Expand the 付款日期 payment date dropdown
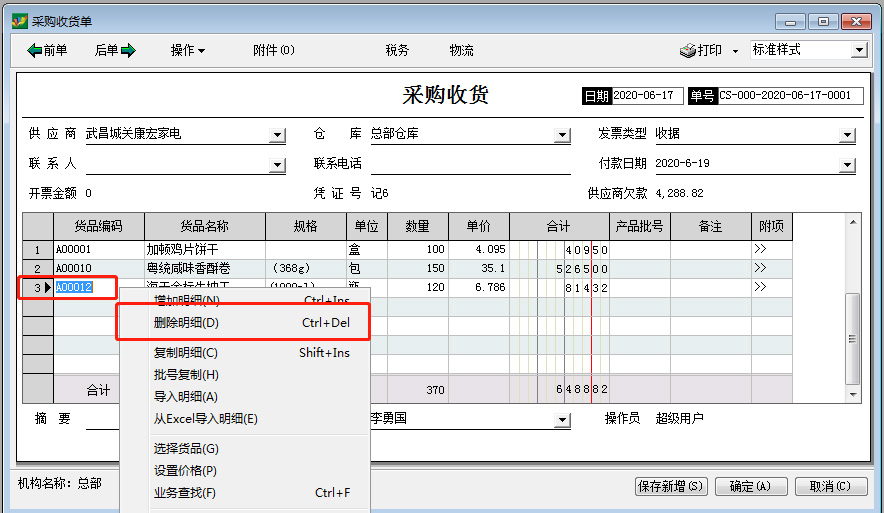The height and width of the screenshot is (513, 884). pos(847,165)
